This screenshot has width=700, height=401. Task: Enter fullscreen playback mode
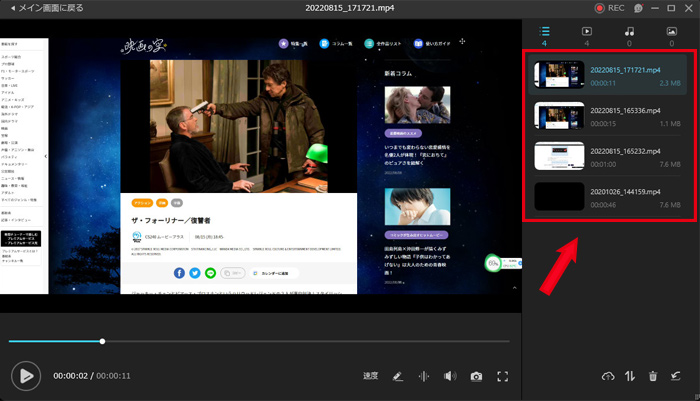click(x=503, y=376)
